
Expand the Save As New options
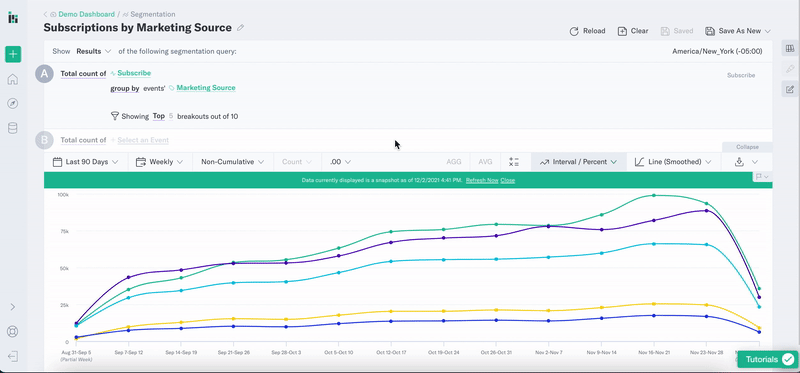coord(767,31)
